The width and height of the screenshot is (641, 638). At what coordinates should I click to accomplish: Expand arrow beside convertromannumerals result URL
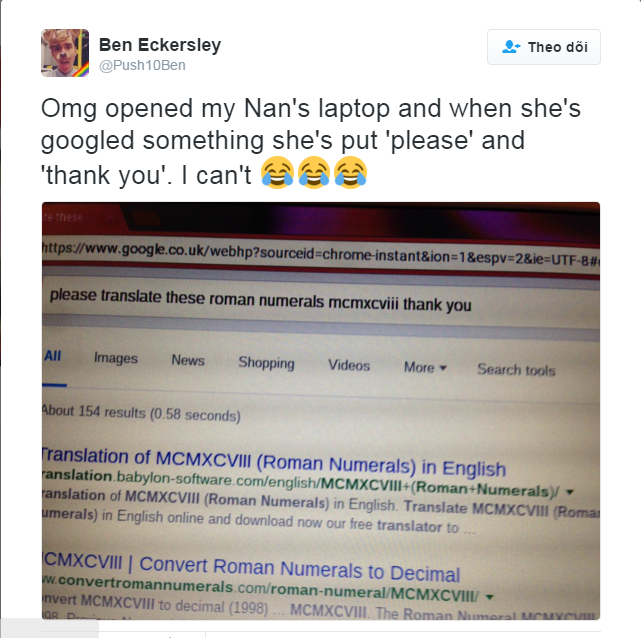(489, 597)
